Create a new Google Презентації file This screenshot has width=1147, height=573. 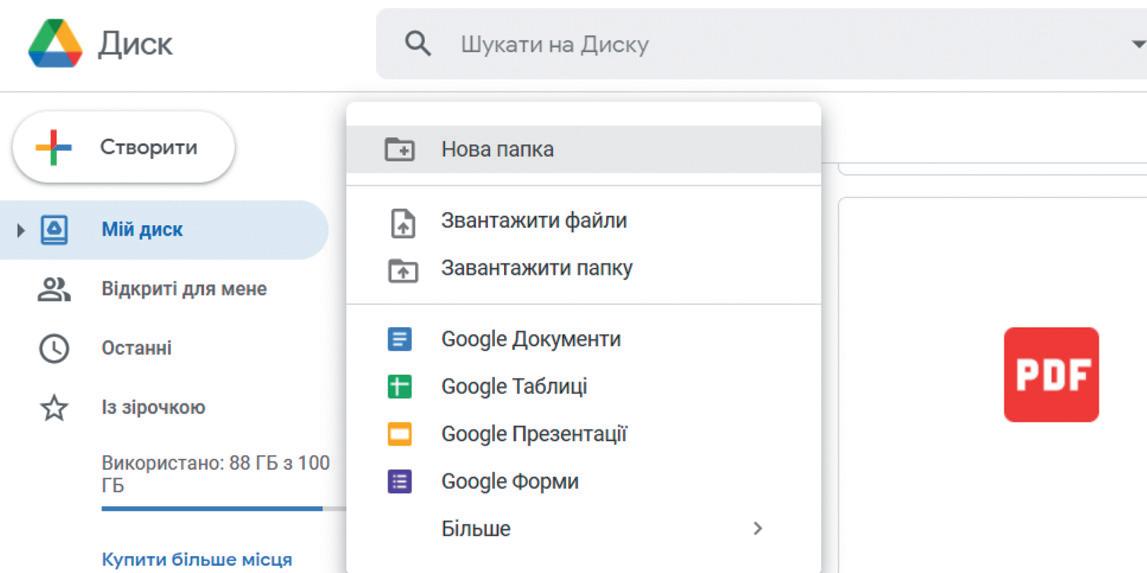584,434
